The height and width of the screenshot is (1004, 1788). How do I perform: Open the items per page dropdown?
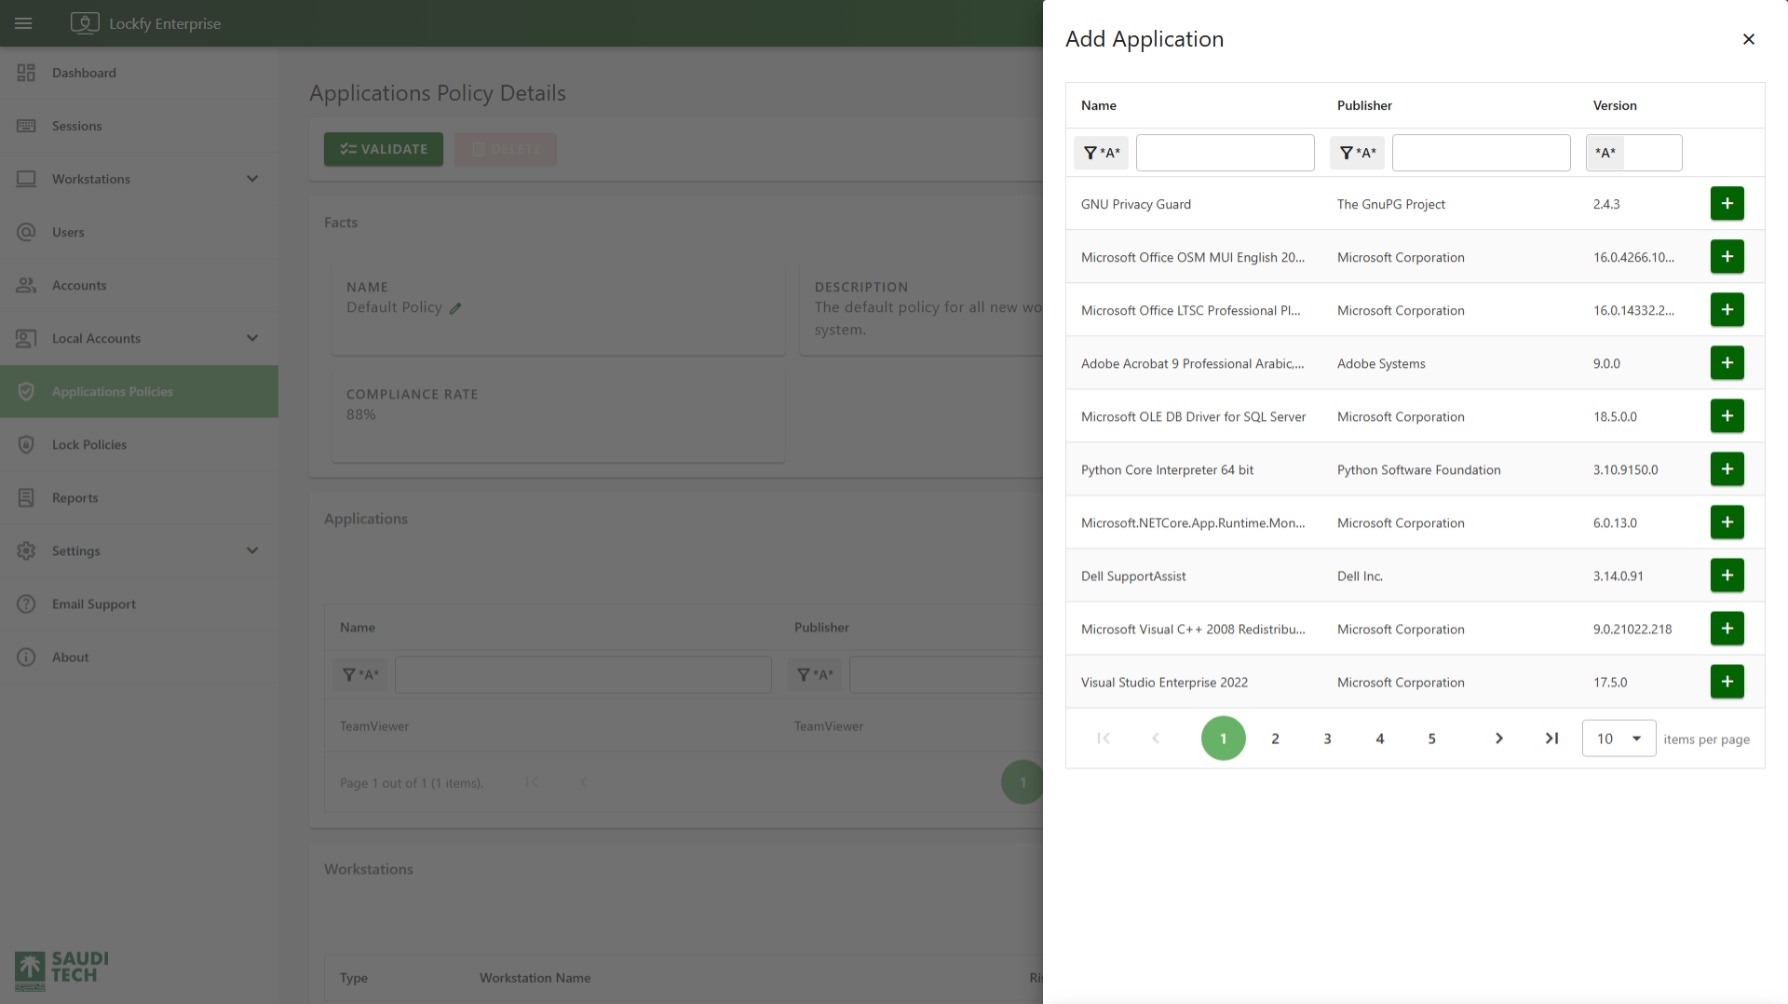coord(1619,738)
